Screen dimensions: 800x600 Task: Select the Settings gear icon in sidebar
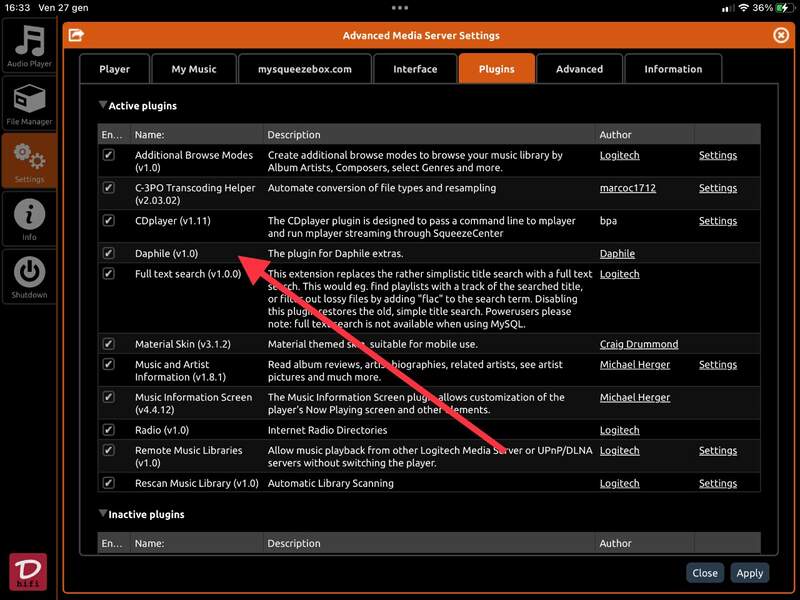click(x=29, y=160)
